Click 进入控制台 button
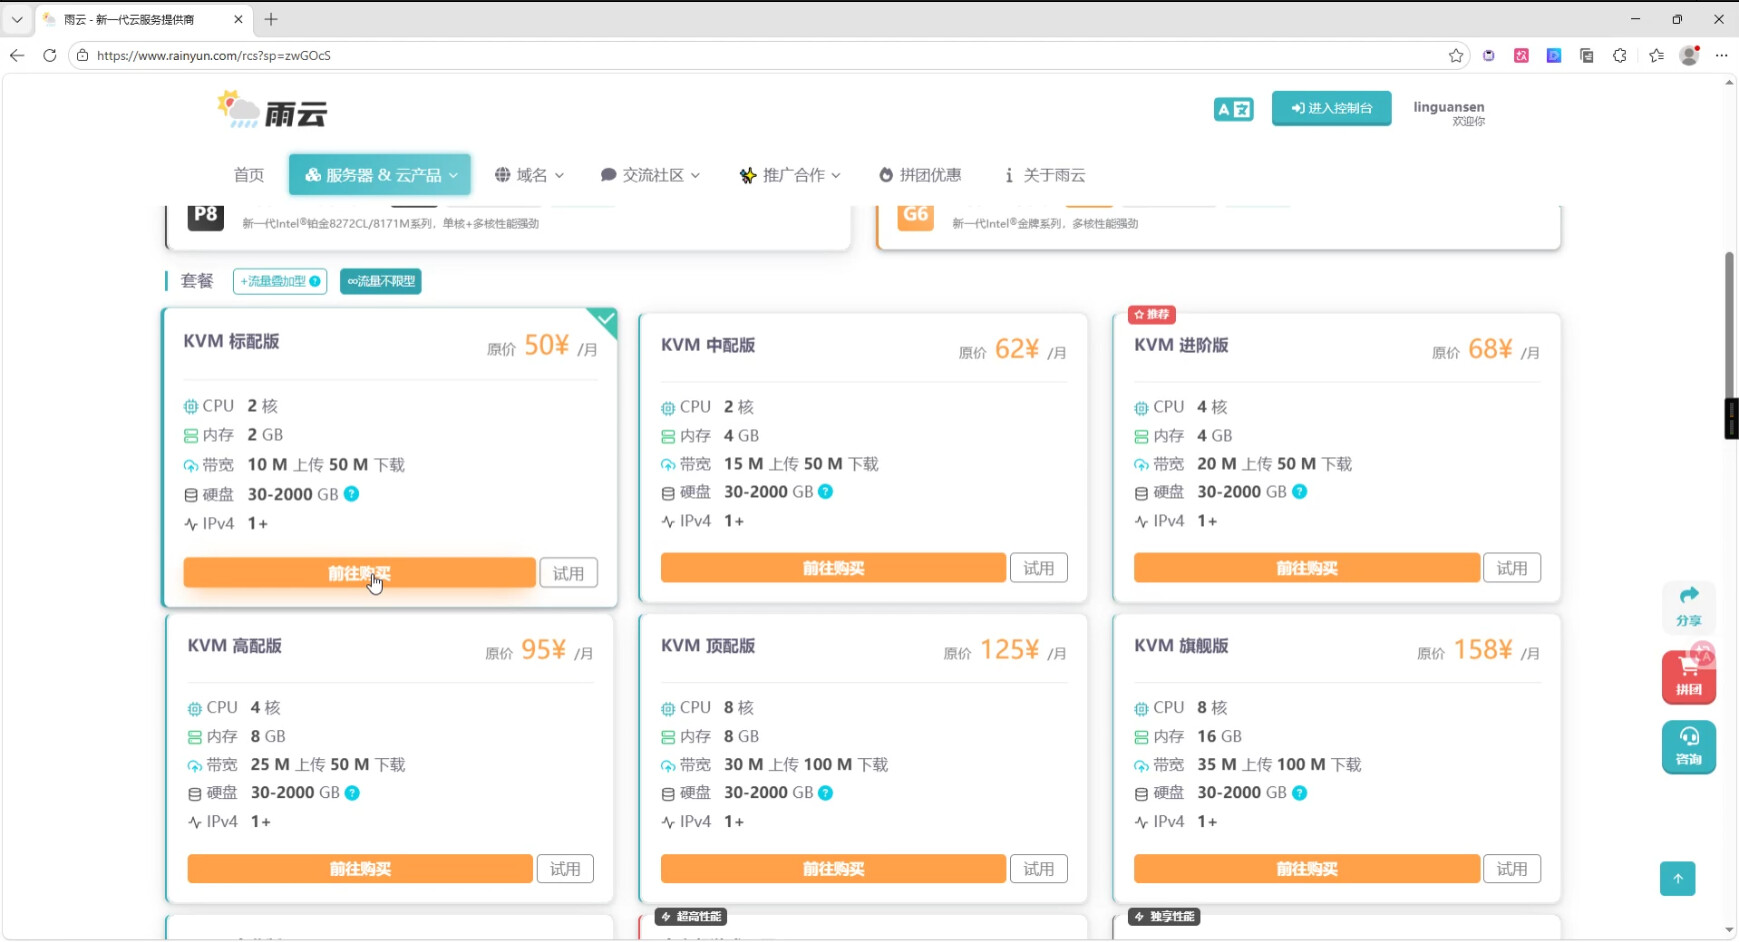1739x942 pixels. point(1331,108)
